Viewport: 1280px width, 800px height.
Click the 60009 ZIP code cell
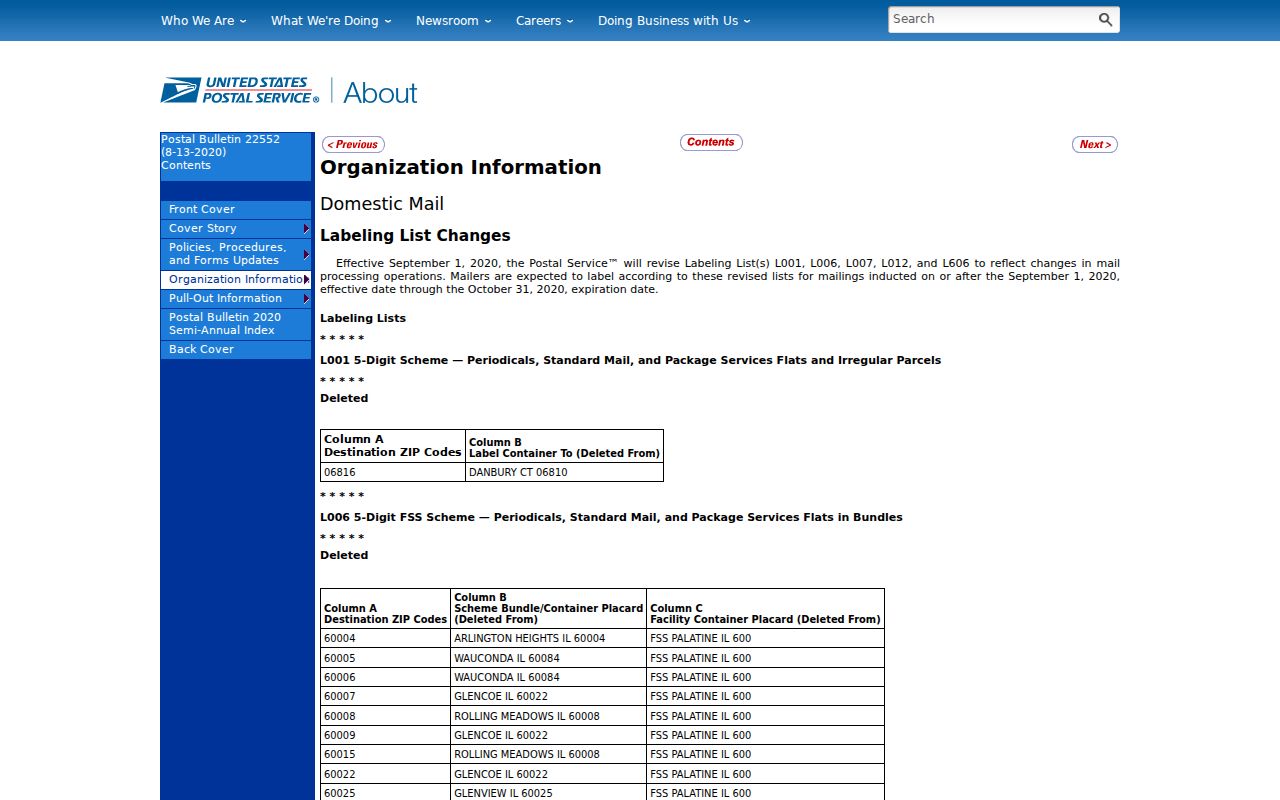point(385,735)
